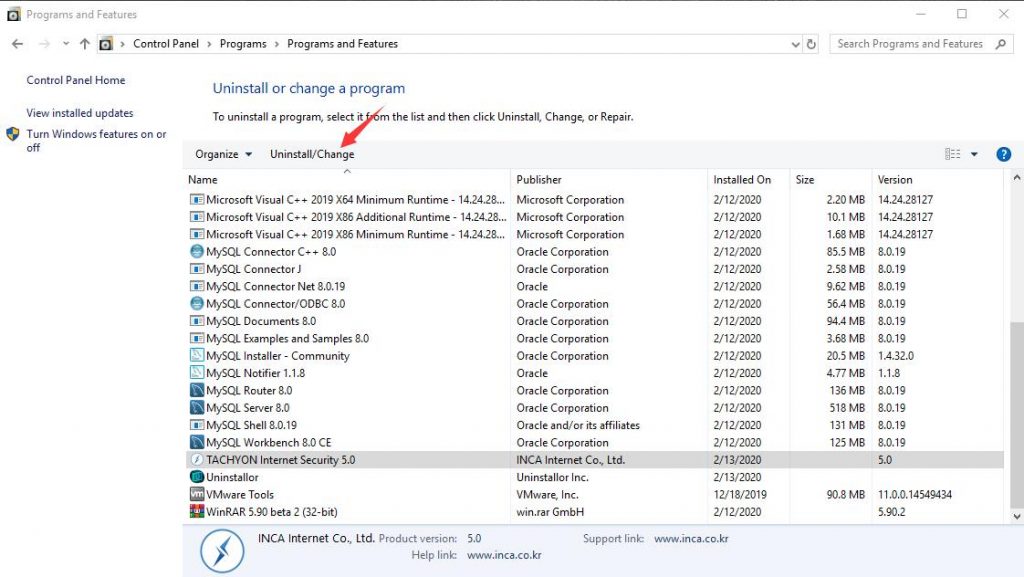
Task: Select 'MySQL Workbench 8.0 CE' name text
Action: (x=269, y=443)
